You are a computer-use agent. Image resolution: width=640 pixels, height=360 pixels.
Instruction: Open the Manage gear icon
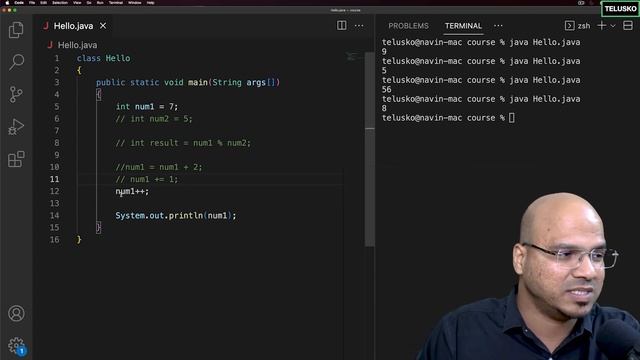tap(16, 346)
